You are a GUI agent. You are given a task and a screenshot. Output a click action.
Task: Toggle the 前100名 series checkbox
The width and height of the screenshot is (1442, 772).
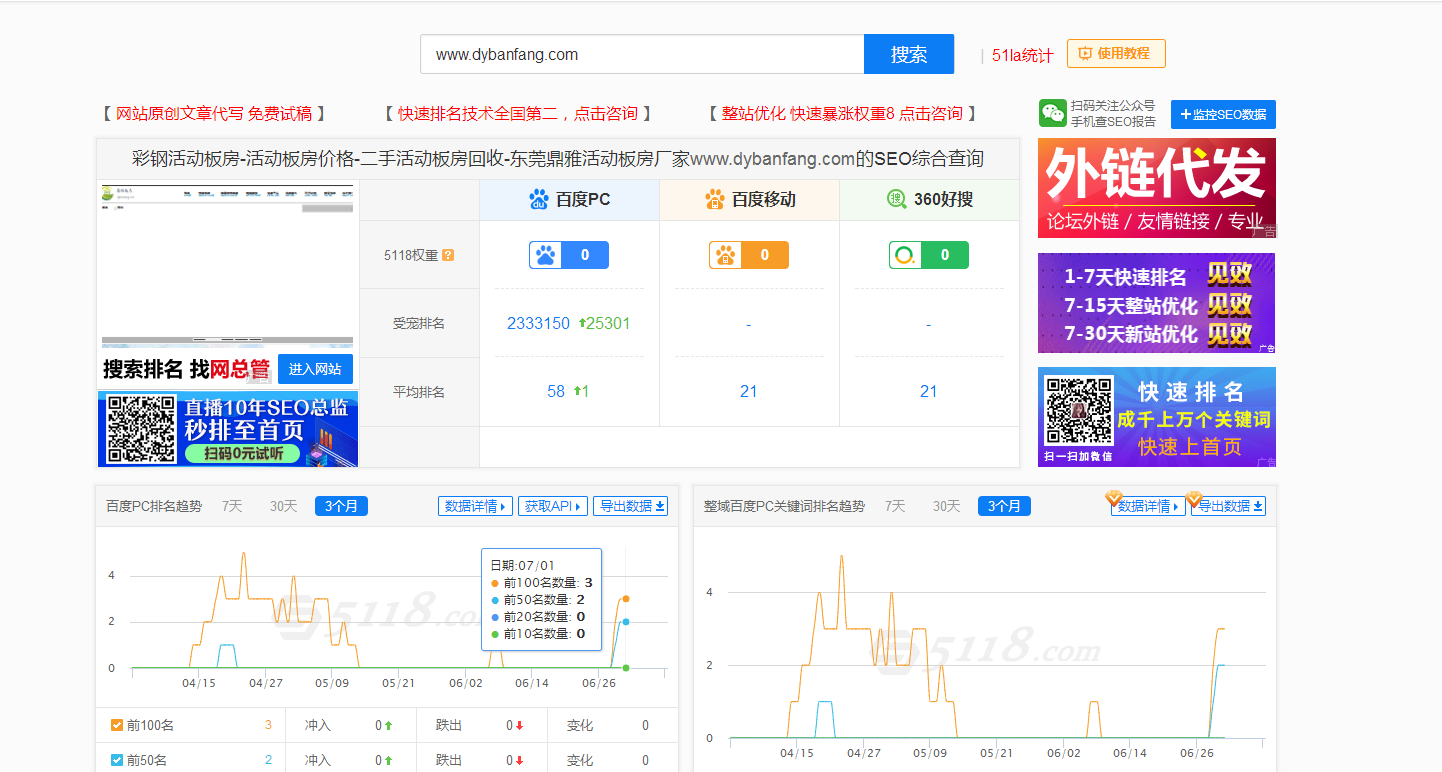tap(116, 725)
